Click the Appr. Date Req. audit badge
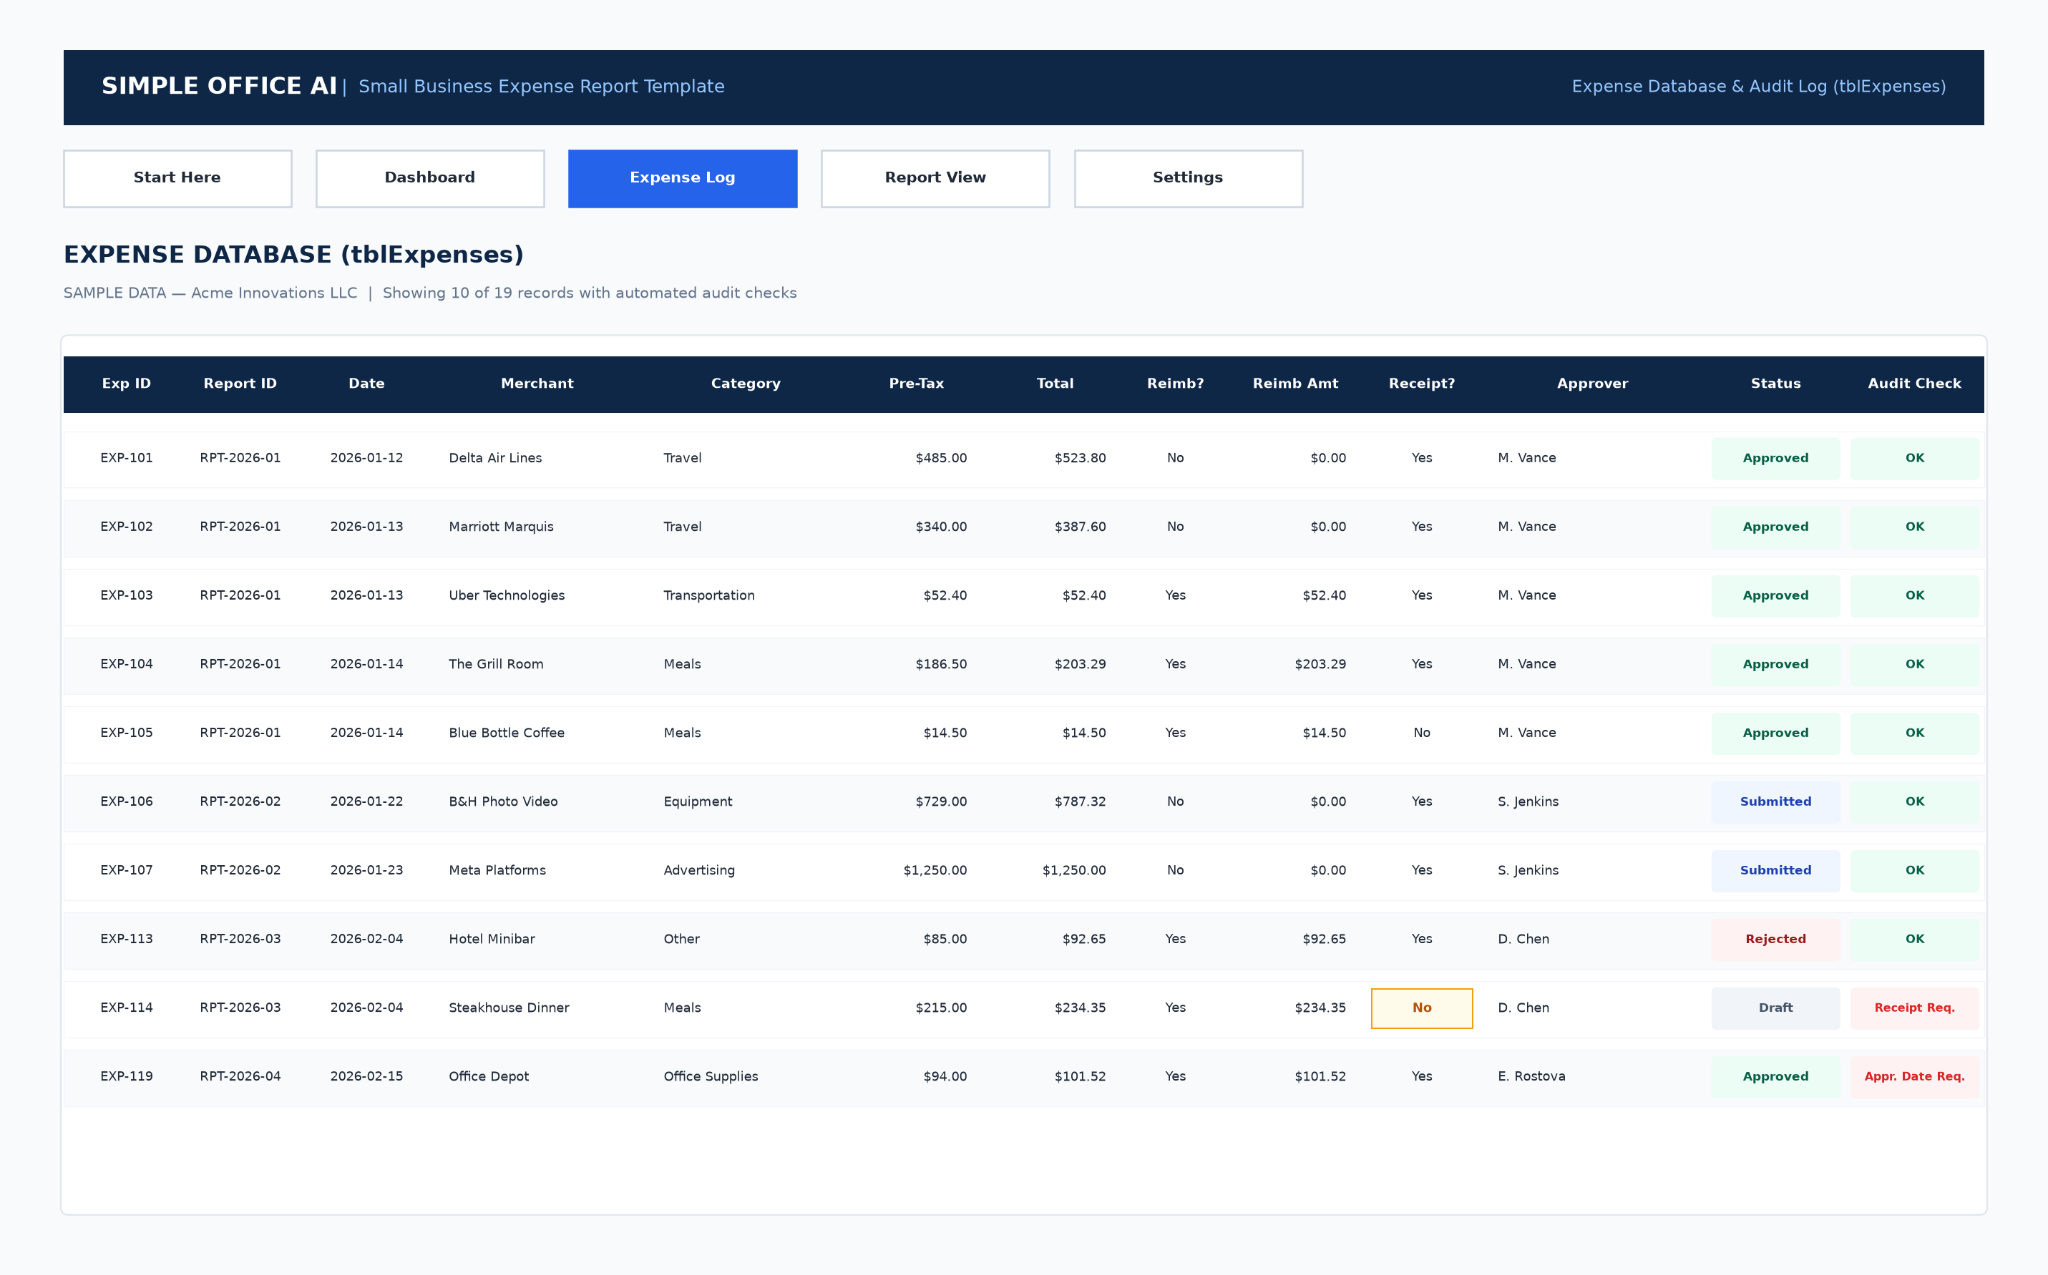Image resolution: width=2048 pixels, height=1275 pixels. pyautogui.click(x=1914, y=1077)
